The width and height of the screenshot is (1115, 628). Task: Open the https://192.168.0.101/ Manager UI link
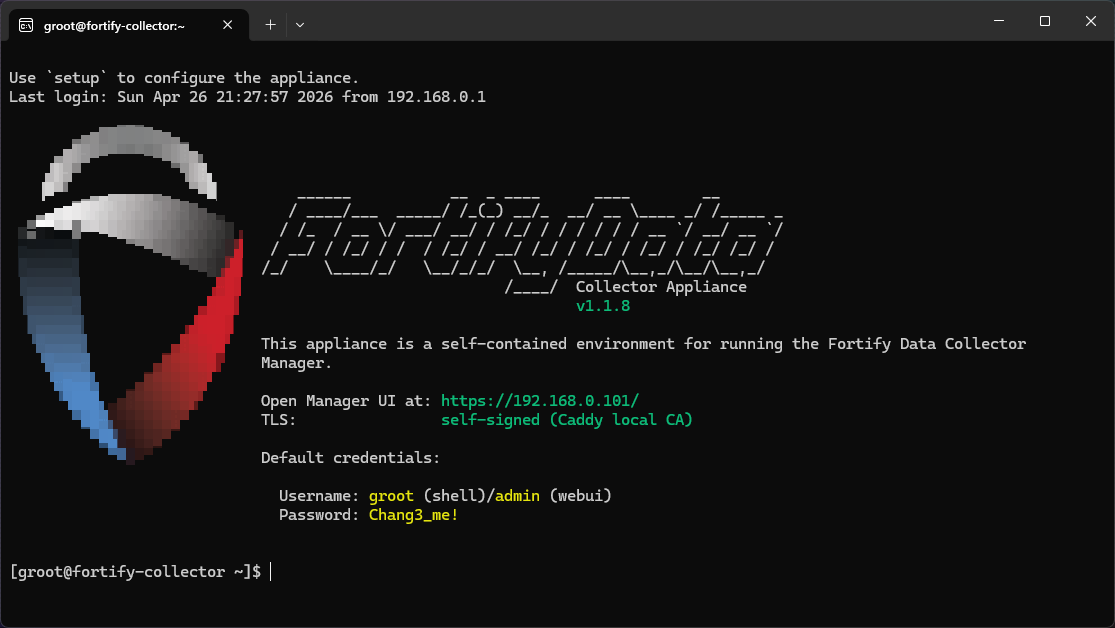tap(540, 400)
